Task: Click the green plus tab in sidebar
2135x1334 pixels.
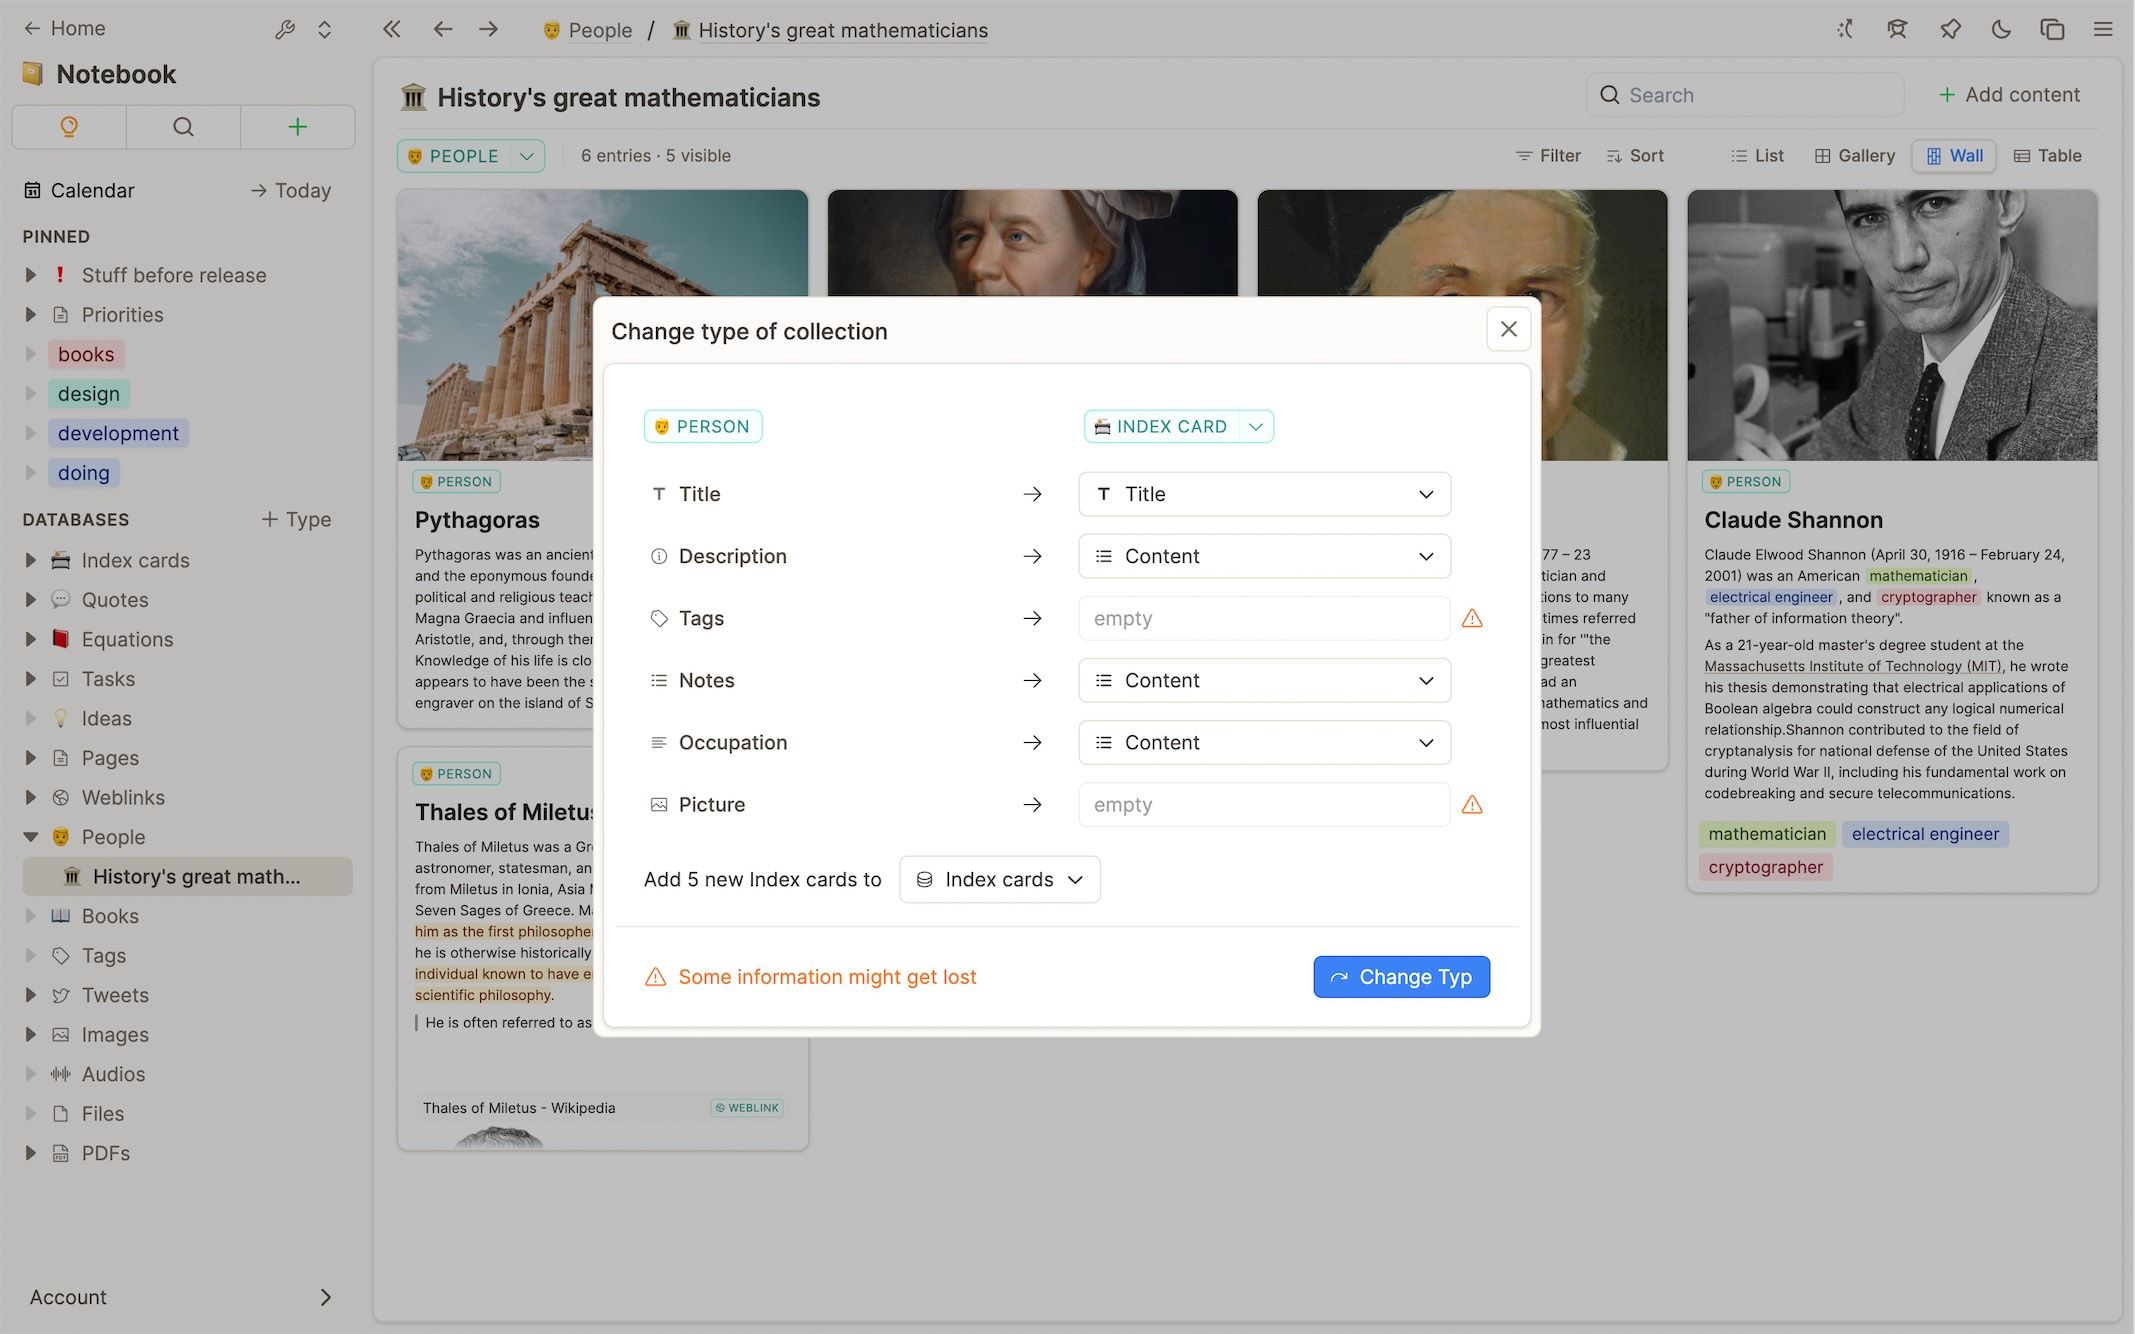Action: point(297,127)
